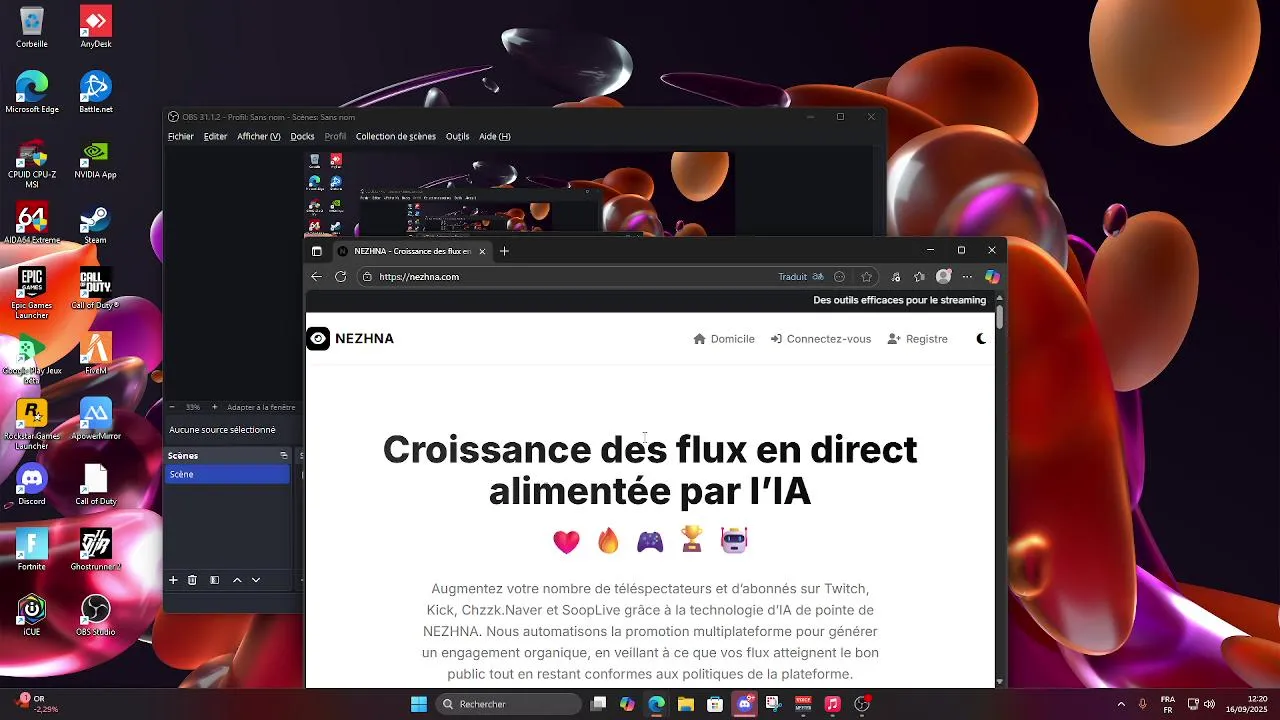The width and height of the screenshot is (1280, 720).
Task: Open the Edge profile avatar
Action: tap(943, 277)
